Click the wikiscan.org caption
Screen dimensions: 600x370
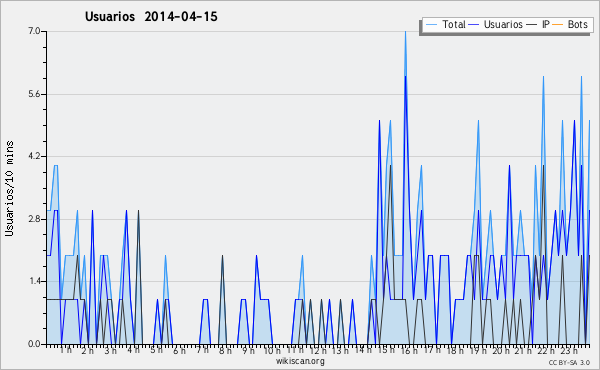pyautogui.click(x=300, y=361)
